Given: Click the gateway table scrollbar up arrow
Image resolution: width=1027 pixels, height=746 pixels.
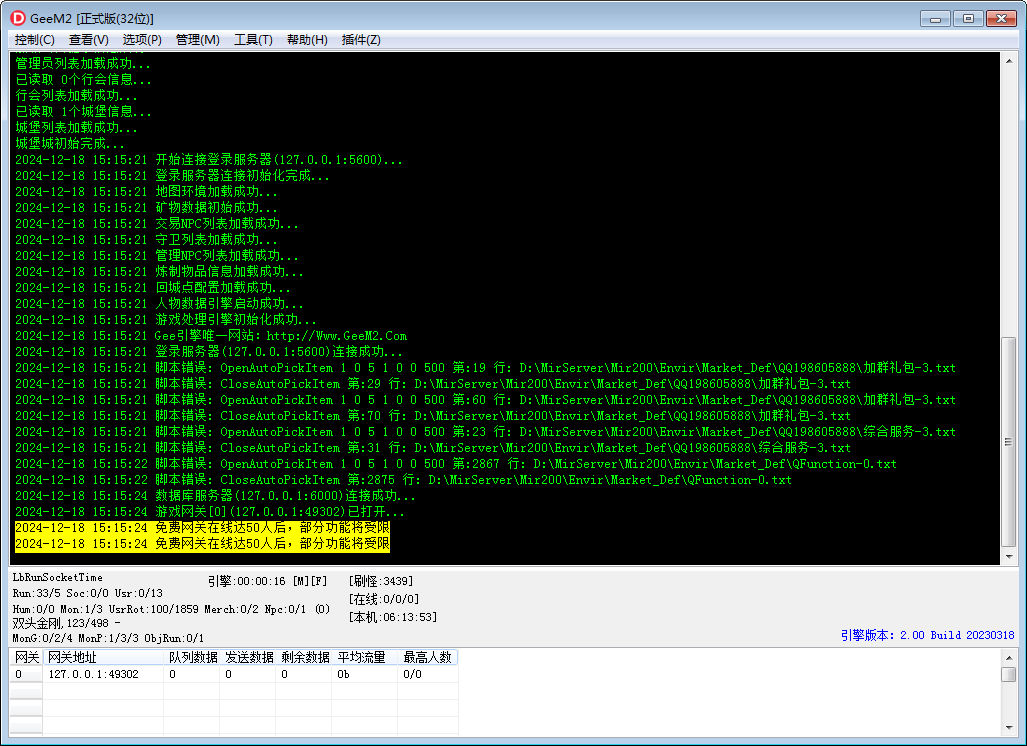Looking at the screenshot, I should pos(1009,658).
